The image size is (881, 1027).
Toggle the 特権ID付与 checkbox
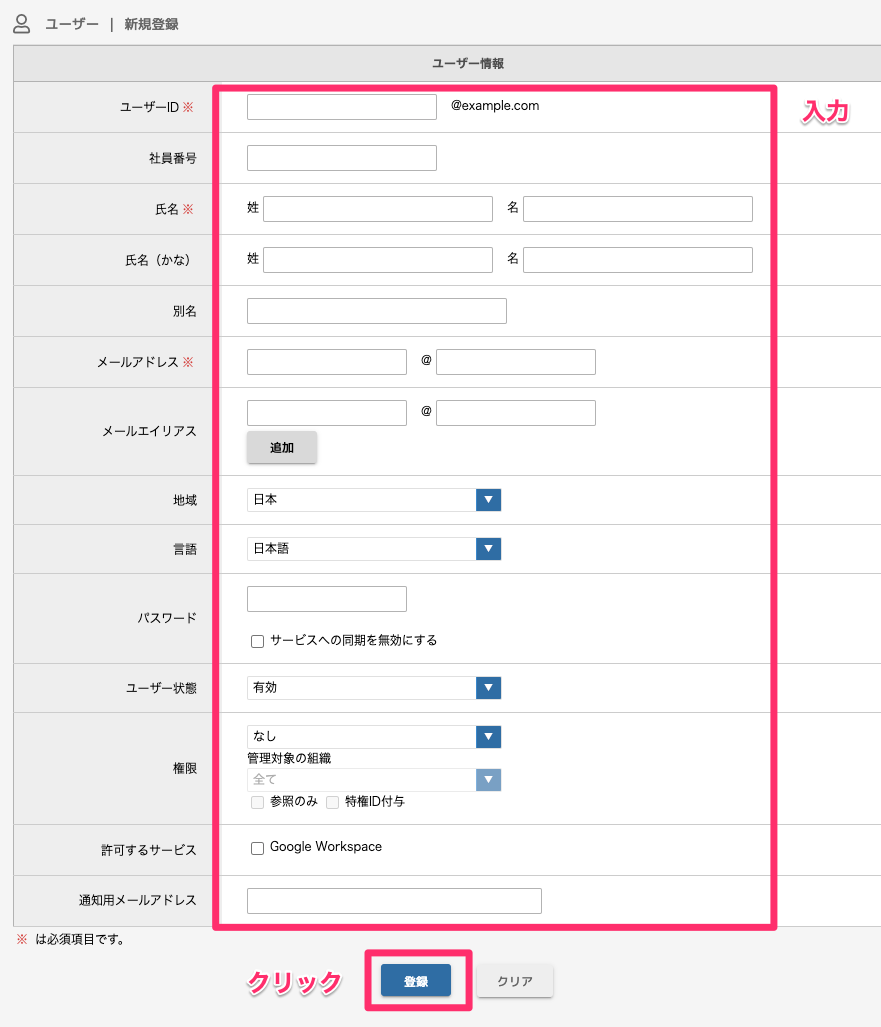coord(333,802)
